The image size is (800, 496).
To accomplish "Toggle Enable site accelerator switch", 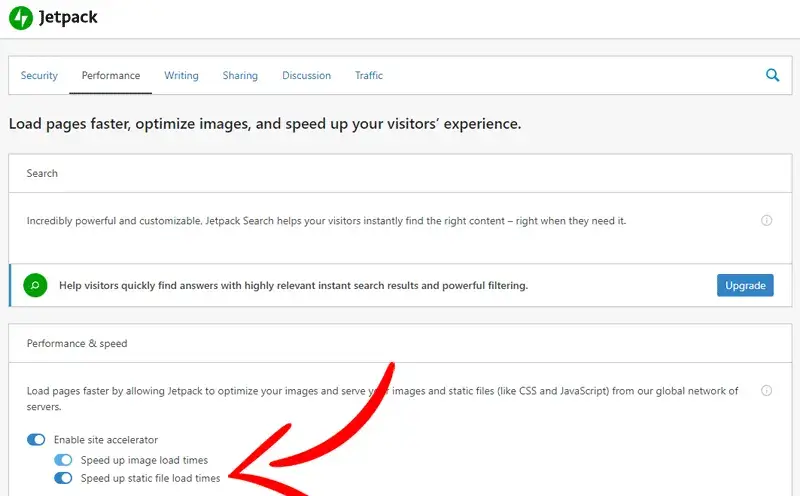I will coord(36,439).
